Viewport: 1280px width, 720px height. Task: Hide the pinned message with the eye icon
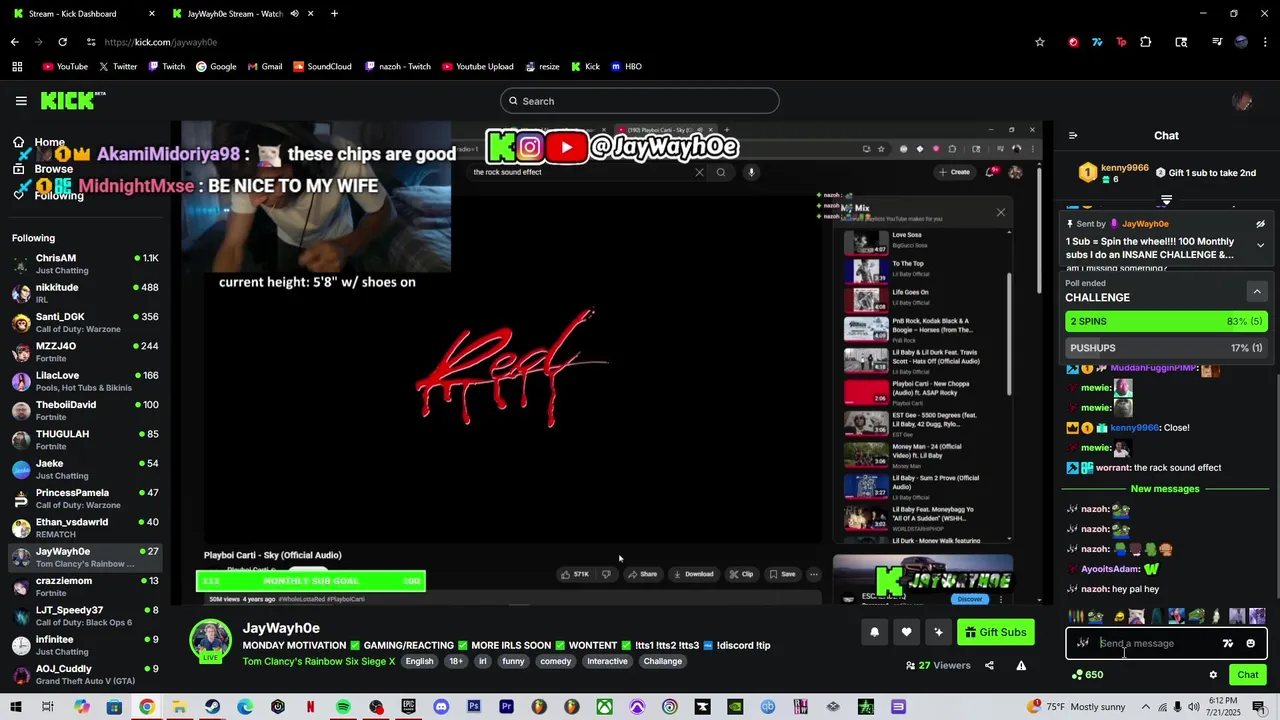[1260, 224]
